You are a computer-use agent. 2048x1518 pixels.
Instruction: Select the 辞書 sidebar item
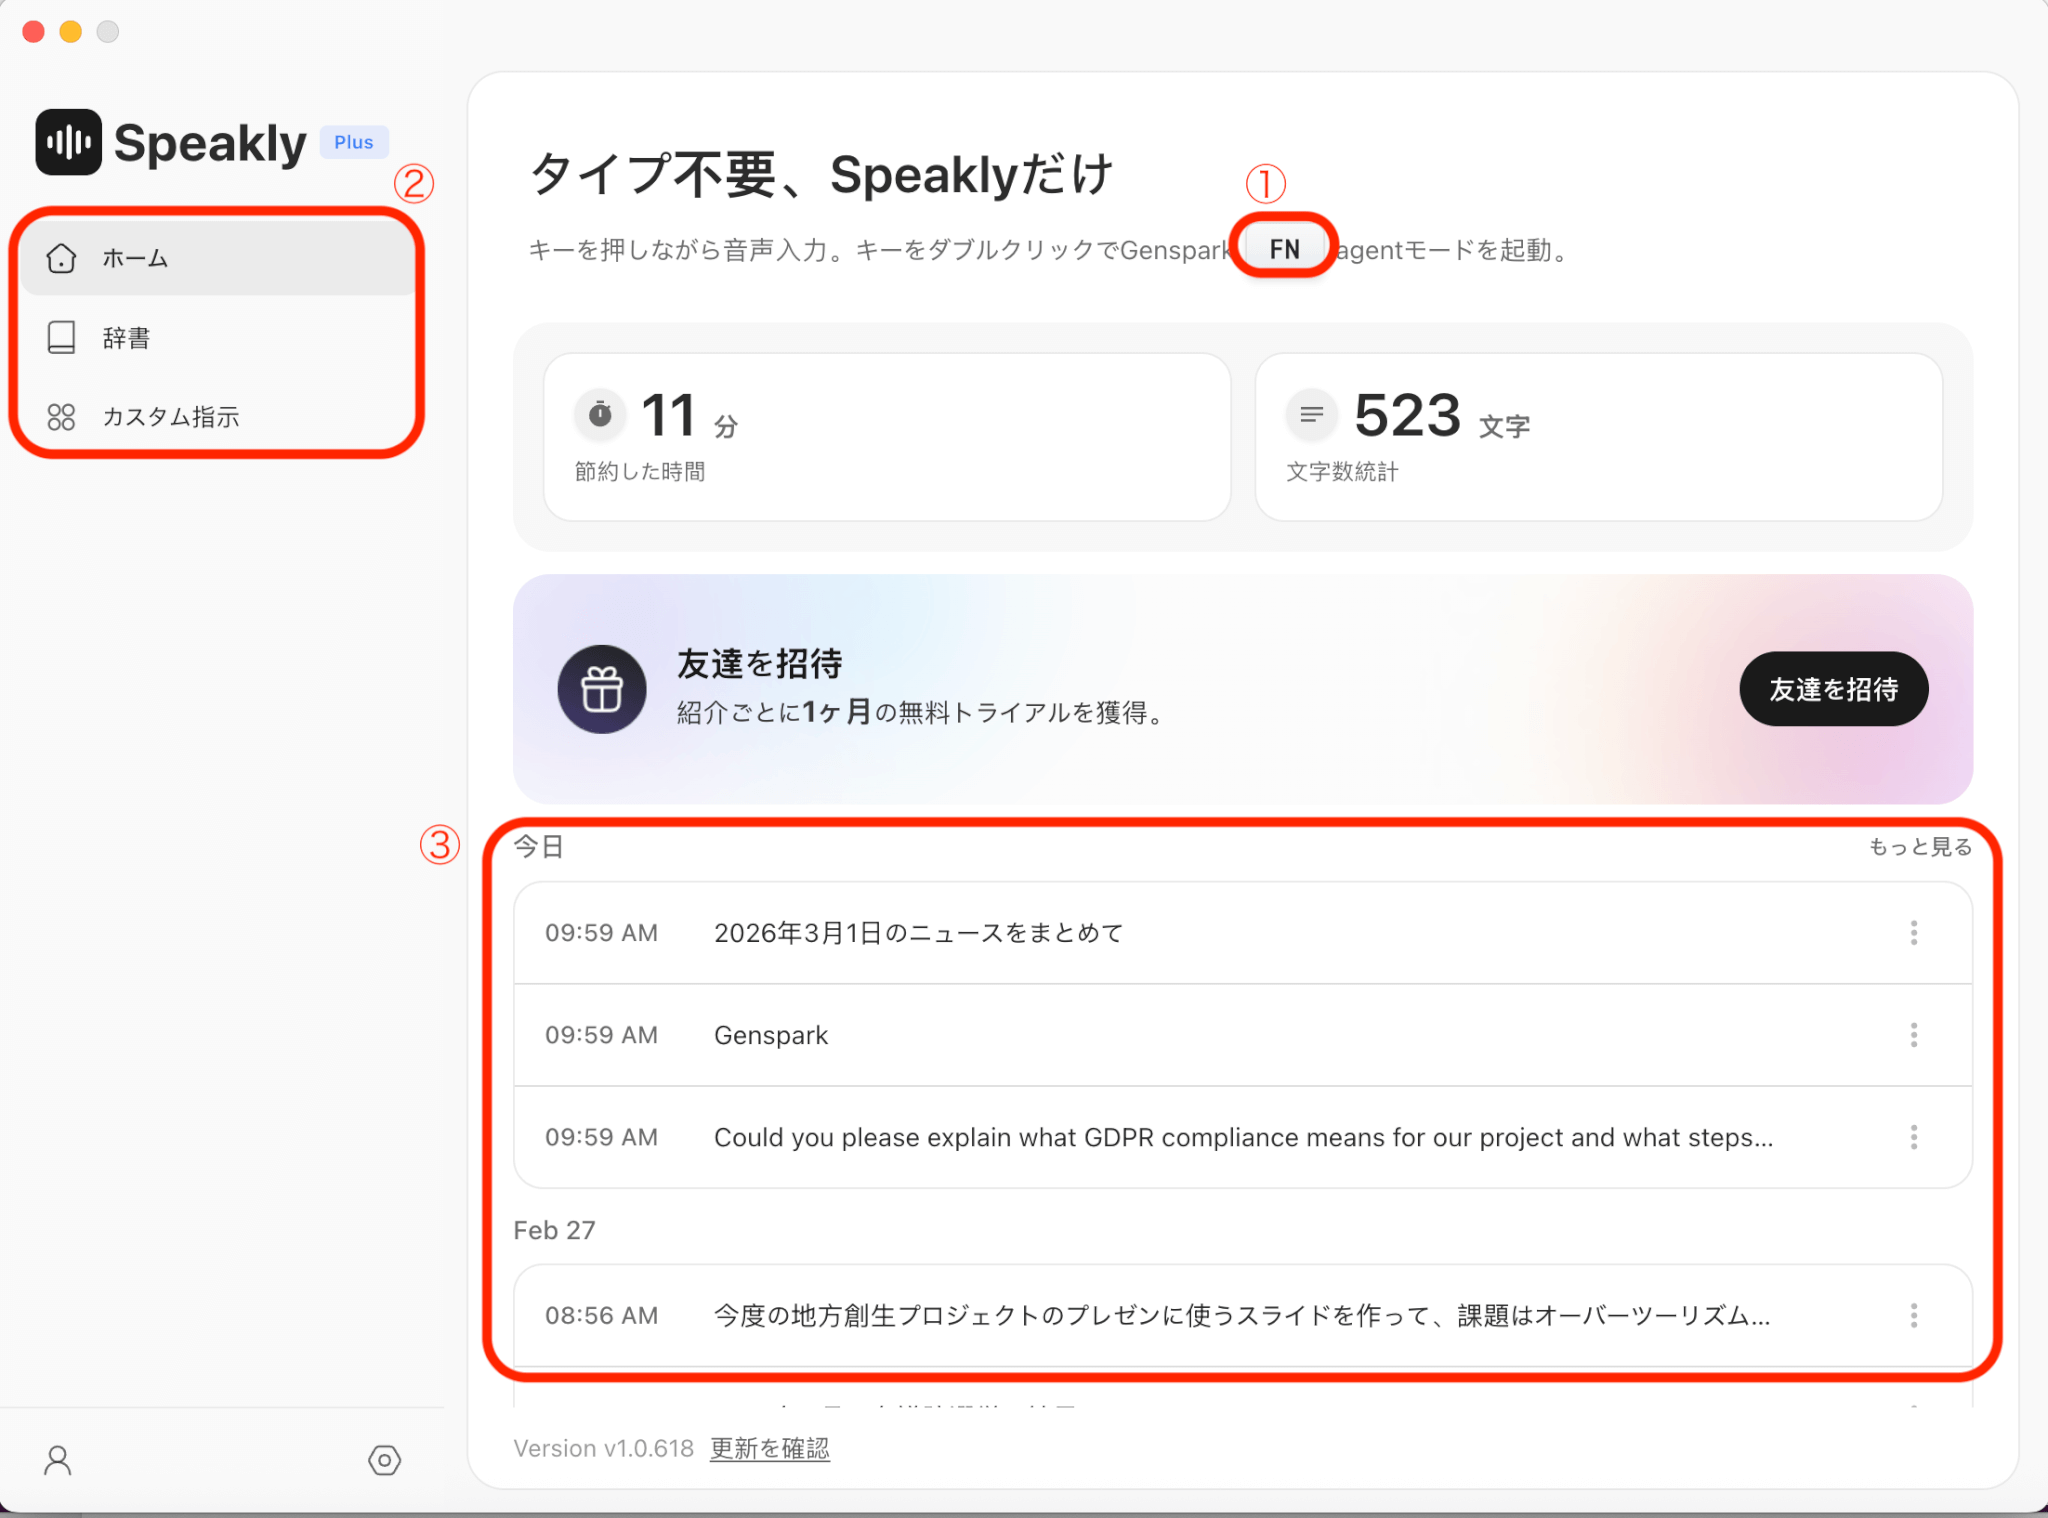[x=127, y=338]
